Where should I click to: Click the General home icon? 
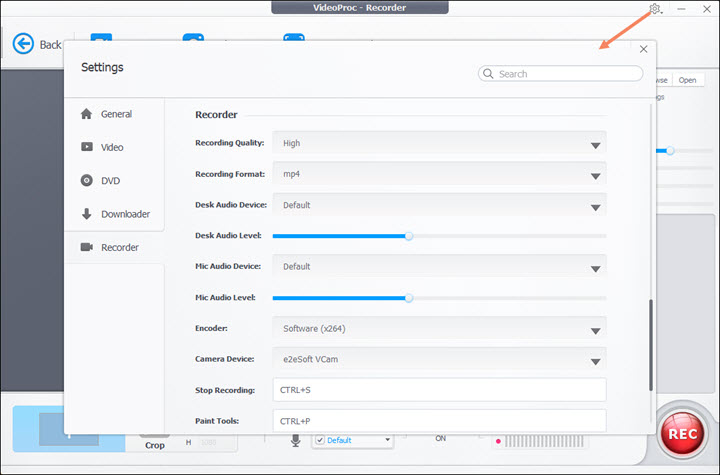click(x=86, y=113)
